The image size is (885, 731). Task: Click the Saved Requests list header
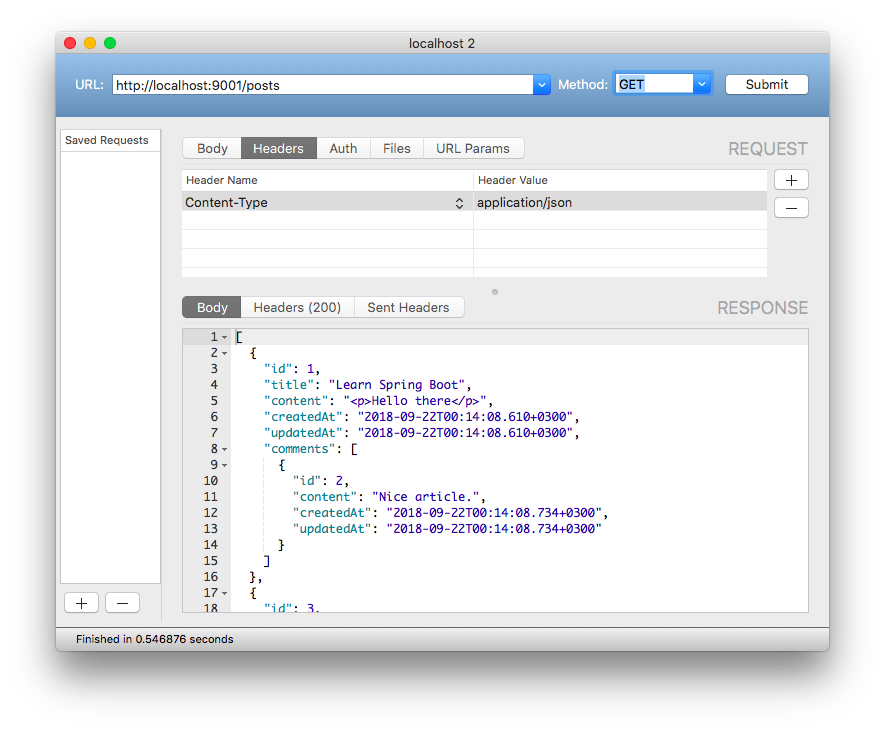[111, 141]
